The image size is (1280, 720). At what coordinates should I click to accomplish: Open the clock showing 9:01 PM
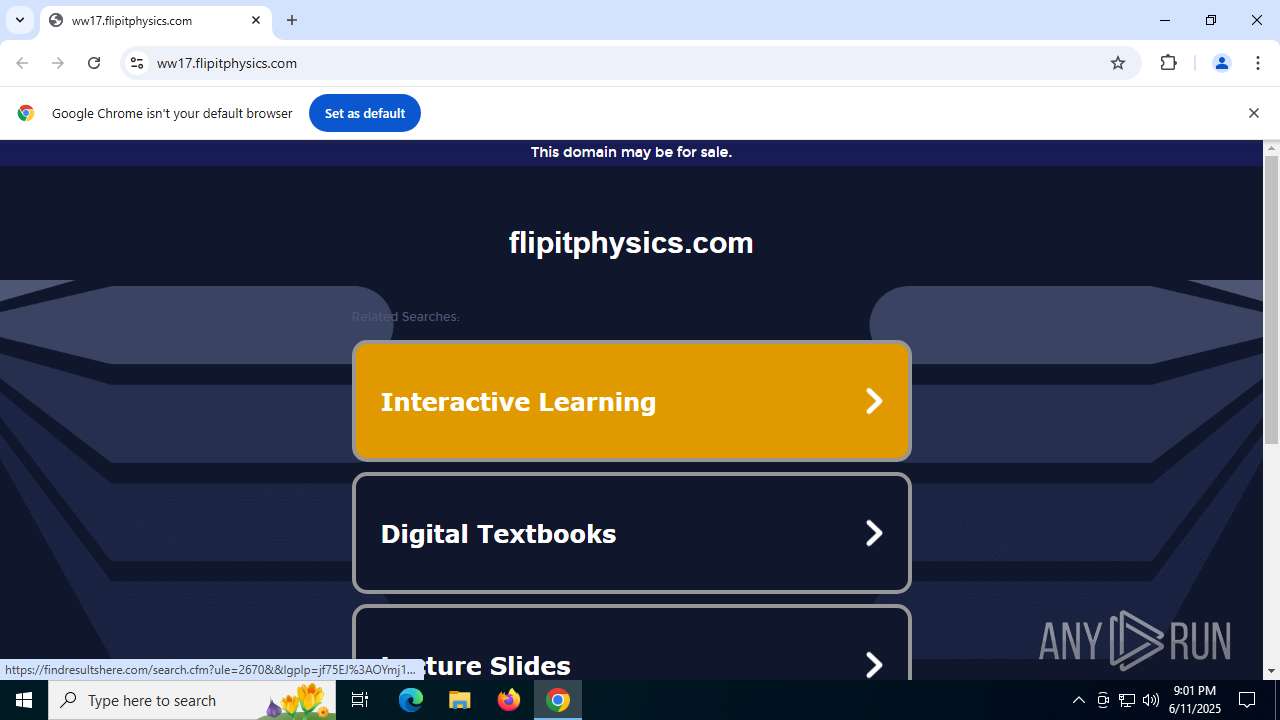pos(1197,700)
